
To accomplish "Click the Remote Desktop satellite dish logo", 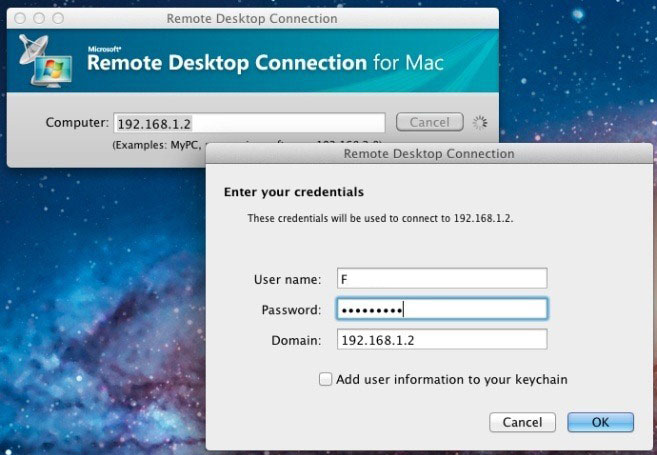I will pyautogui.click(x=45, y=61).
